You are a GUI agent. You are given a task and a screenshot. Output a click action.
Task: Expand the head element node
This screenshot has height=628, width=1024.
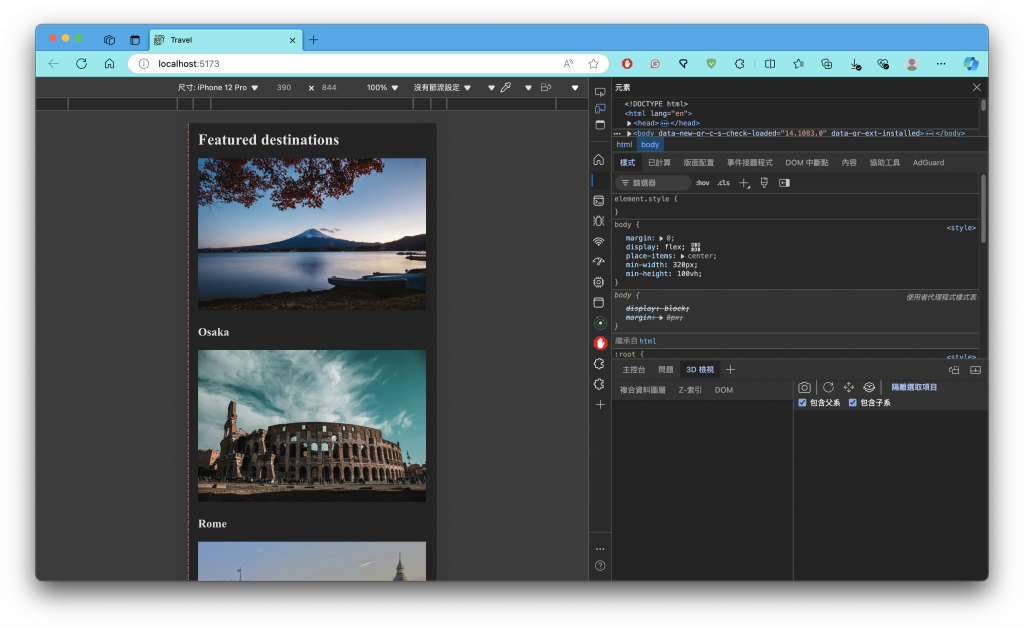pos(630,123)
